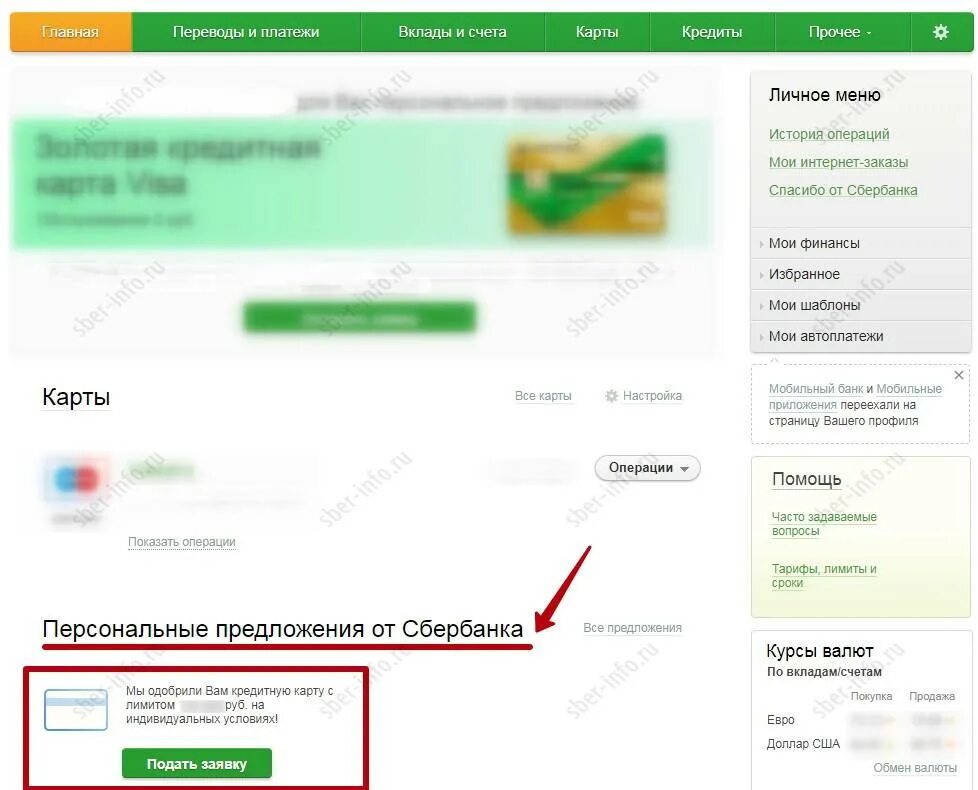Click the credit card offer icon

click(76, 710)
